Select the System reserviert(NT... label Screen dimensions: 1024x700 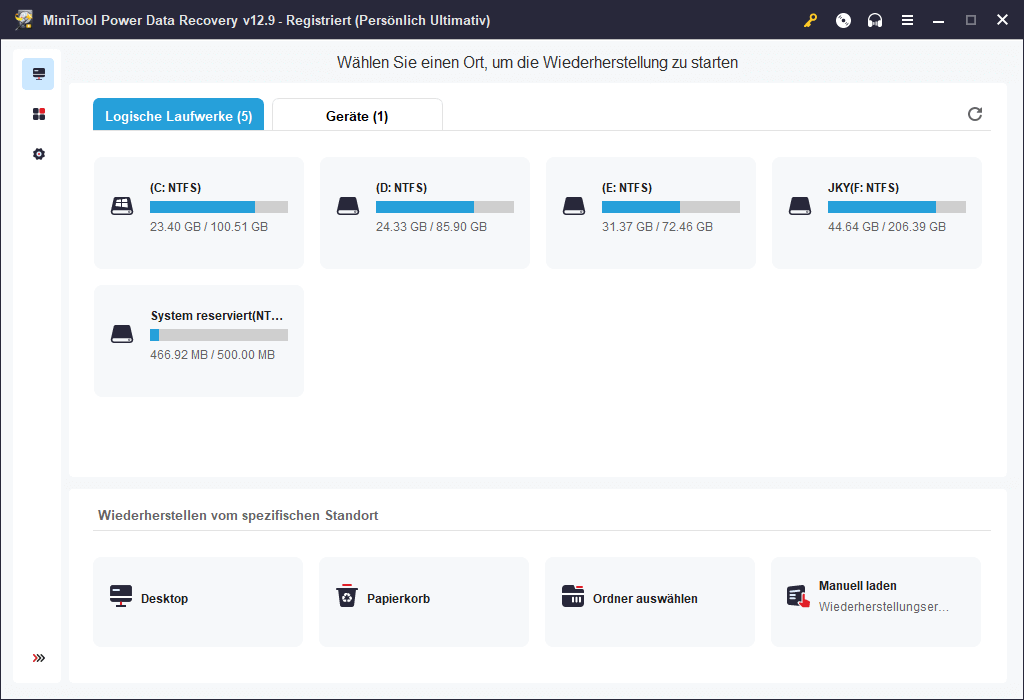point(217,316)
